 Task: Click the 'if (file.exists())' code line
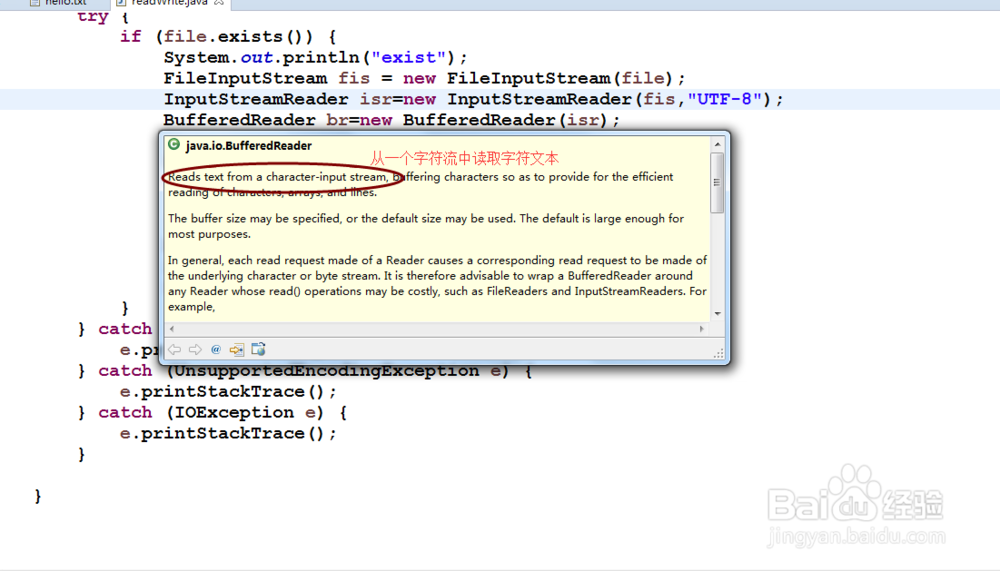(228, 36)
